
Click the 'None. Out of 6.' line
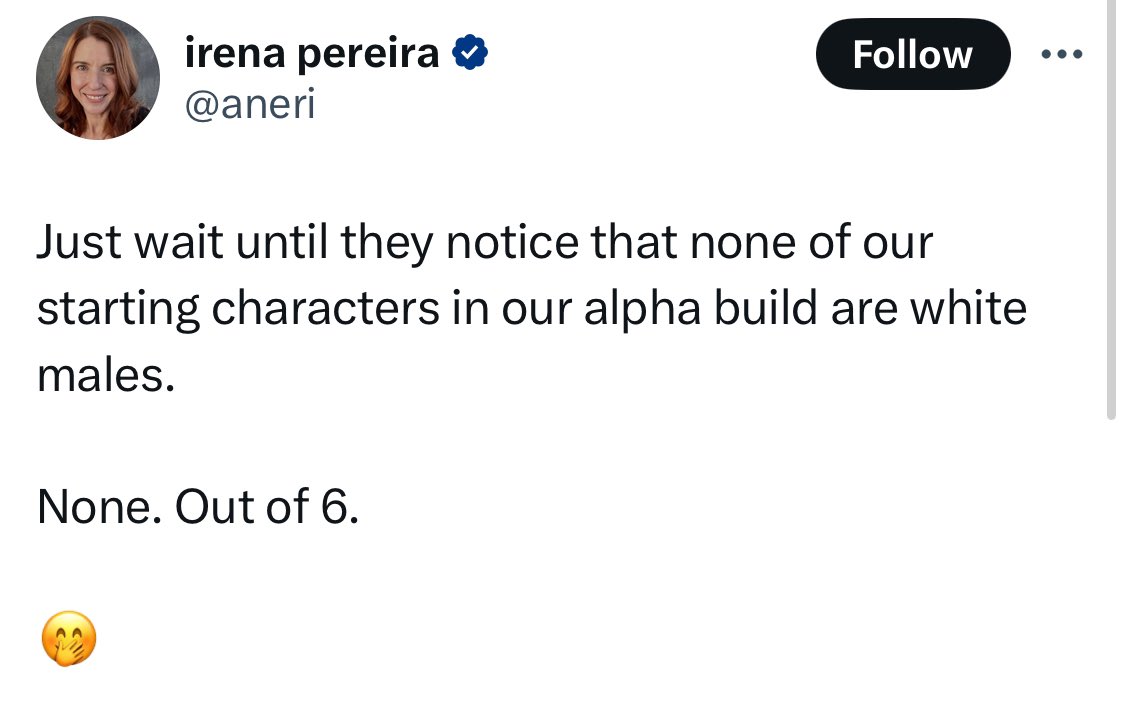click(x=197, y=507)
